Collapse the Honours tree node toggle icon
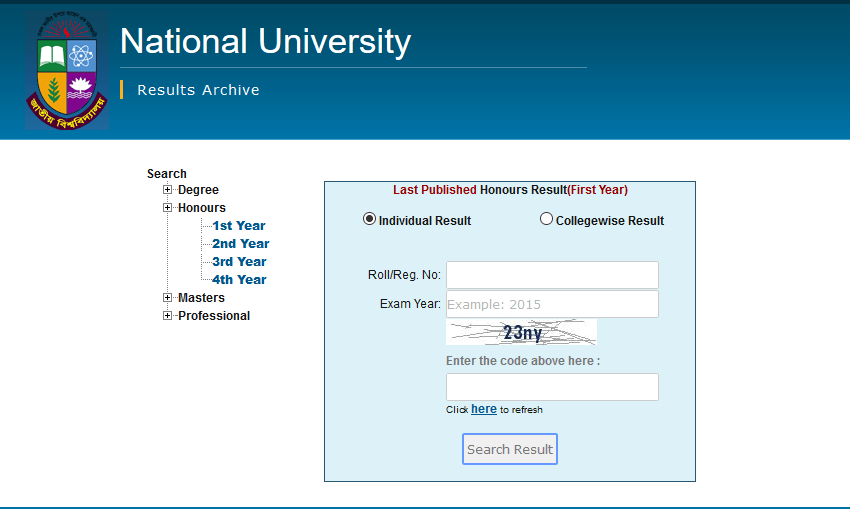This screenshot has width=850, height=509. 168,208
